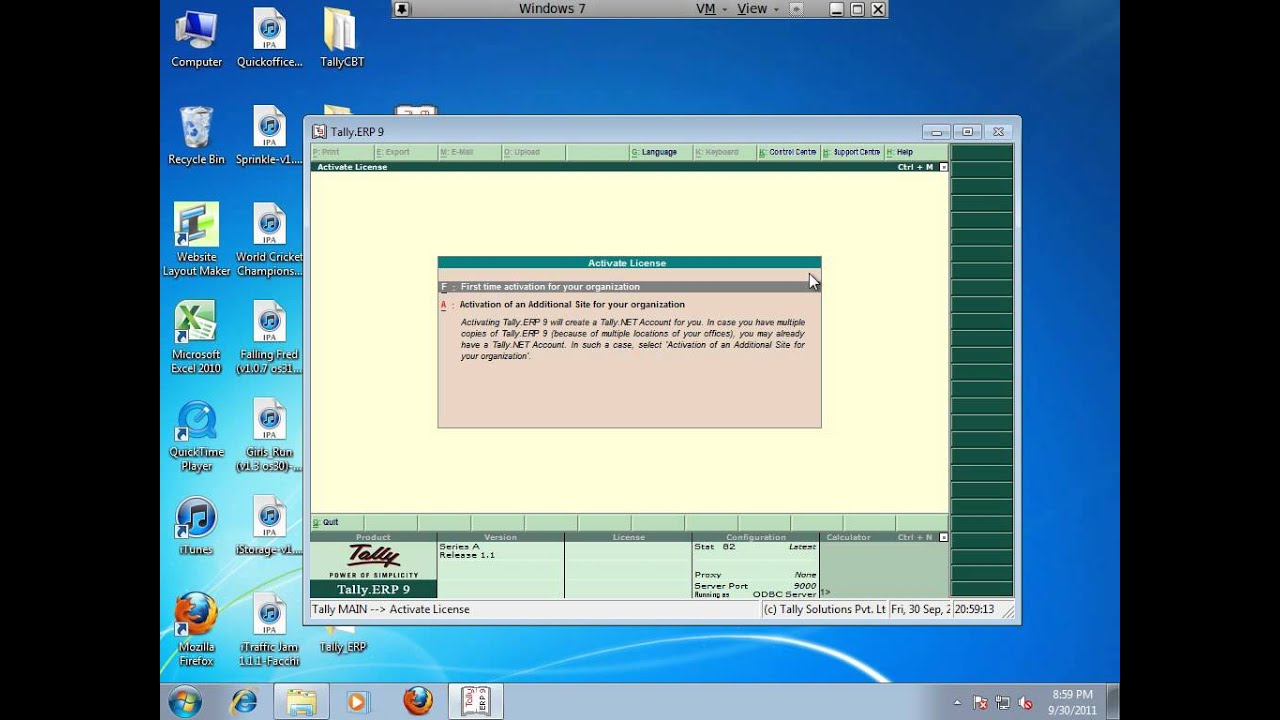
Task: Click the '(c) Tally Solutions Pvt. Lt' status entry
Action: pyautogui.click(x=824, y=609)
